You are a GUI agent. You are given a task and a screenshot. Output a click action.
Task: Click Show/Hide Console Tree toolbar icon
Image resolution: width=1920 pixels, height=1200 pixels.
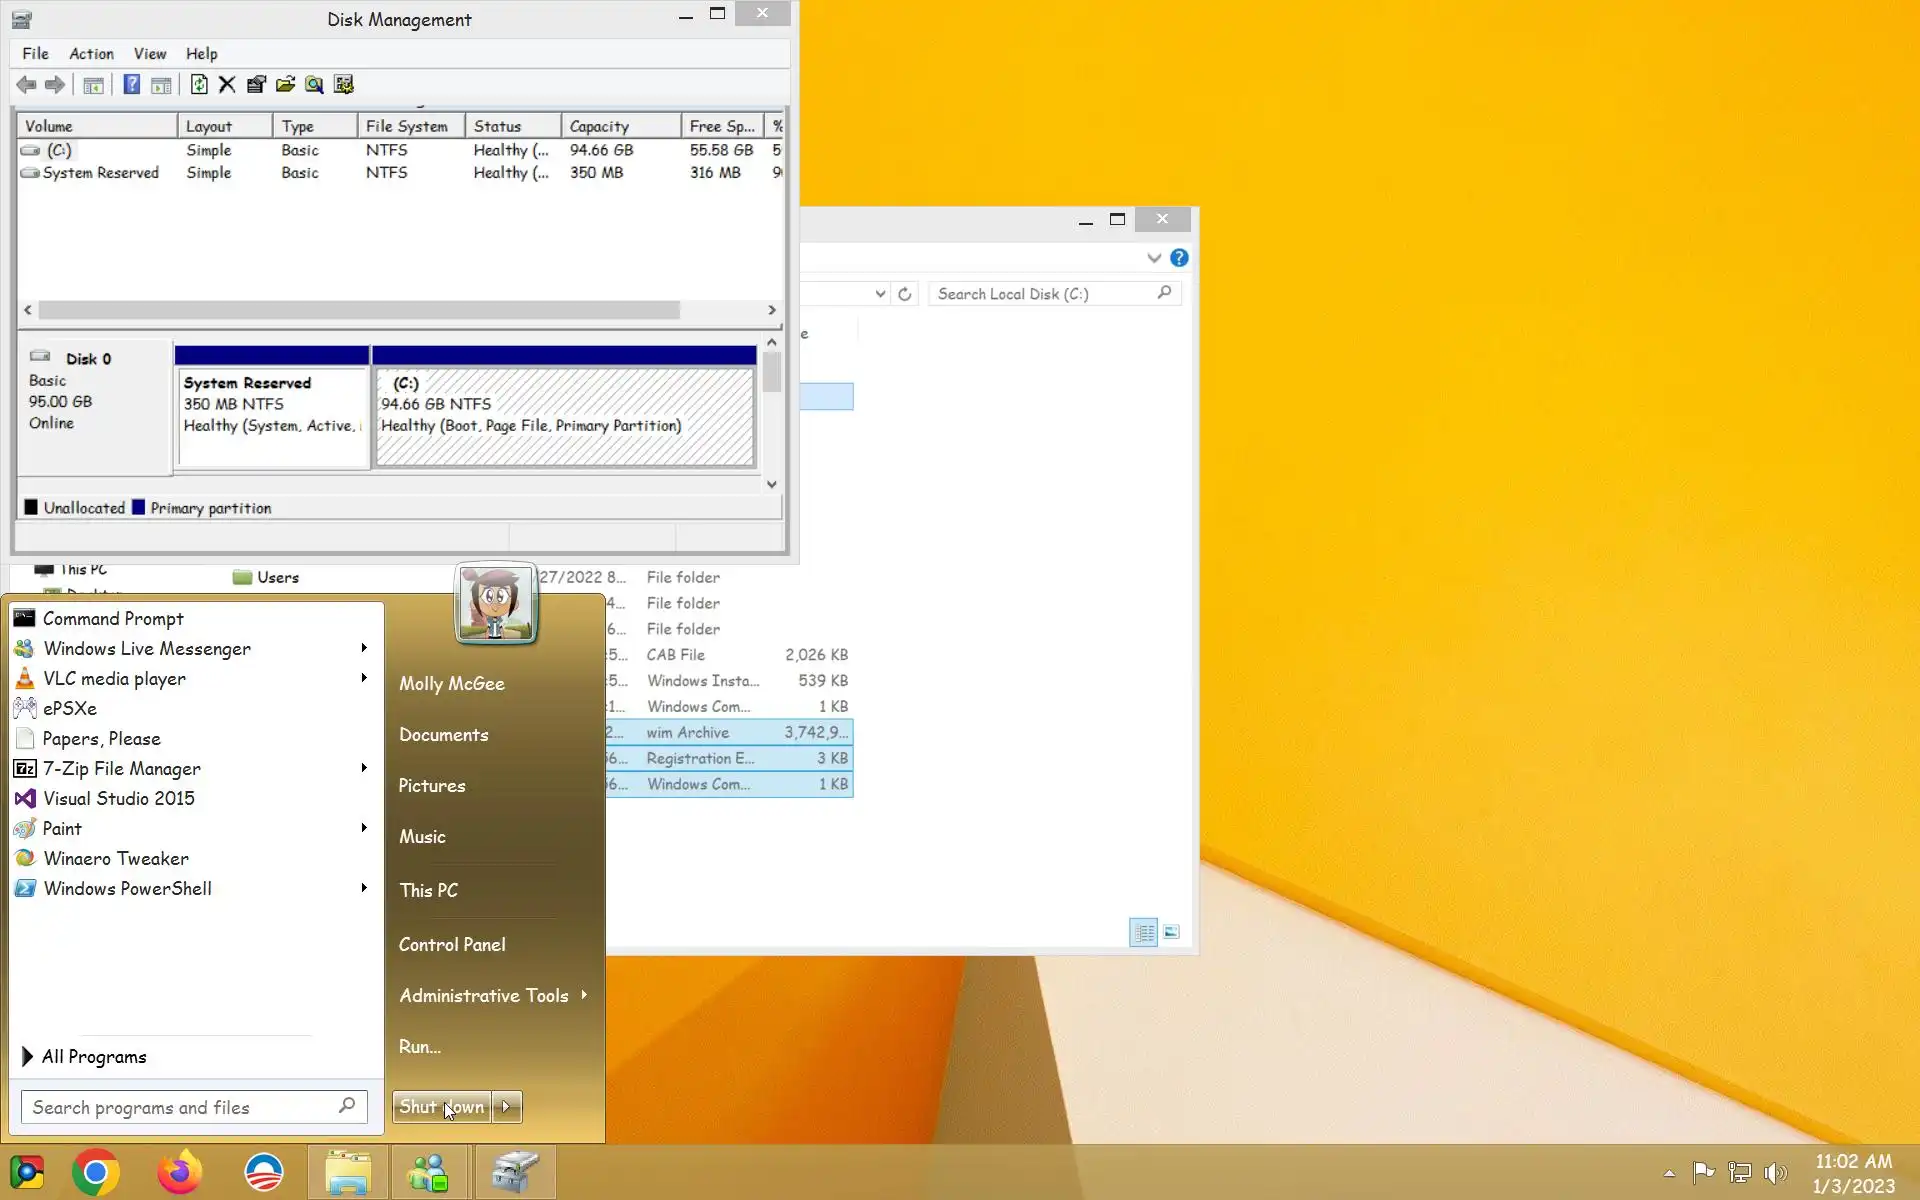93,85
